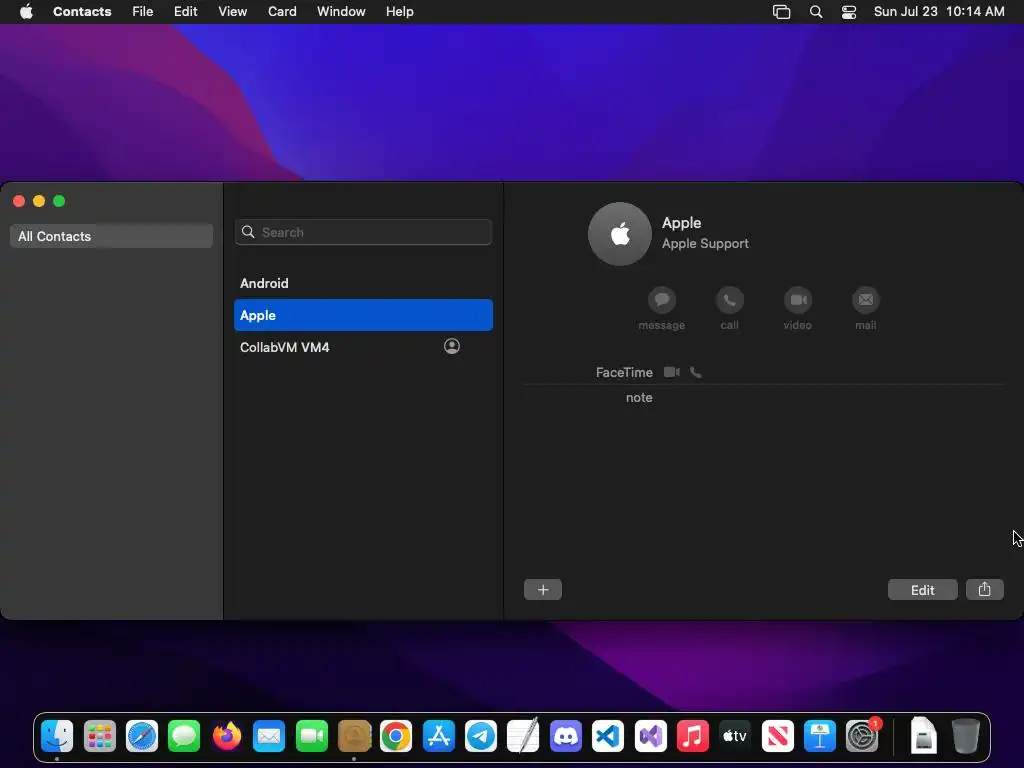Viewport: 1024px width, 768px height.
Task: Click the Search contacts field
Action: (x=363, y=232)
